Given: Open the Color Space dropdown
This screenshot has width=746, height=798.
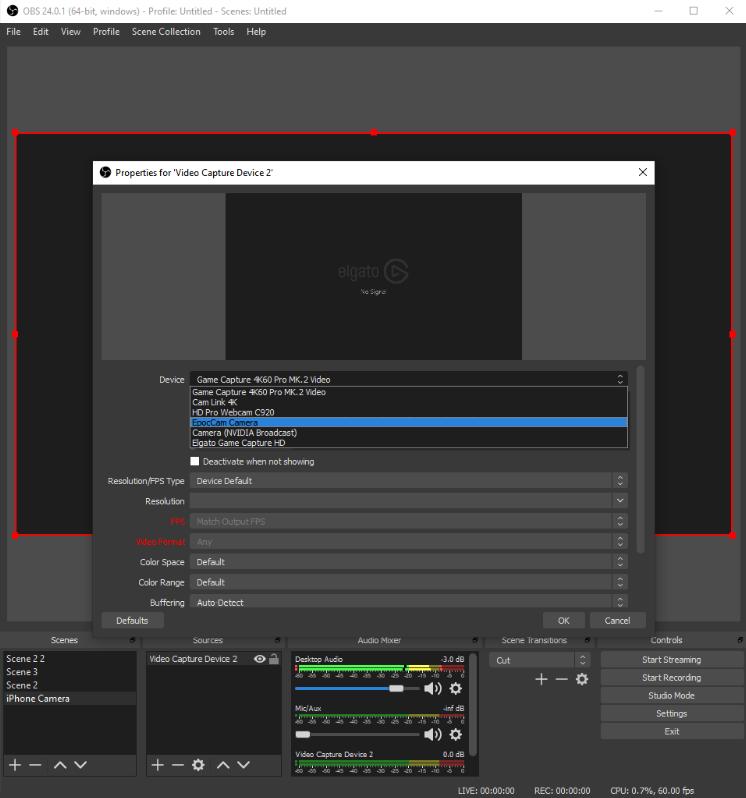Looking at the screenshot, I should pyautogui.click(x=409, y=562).
